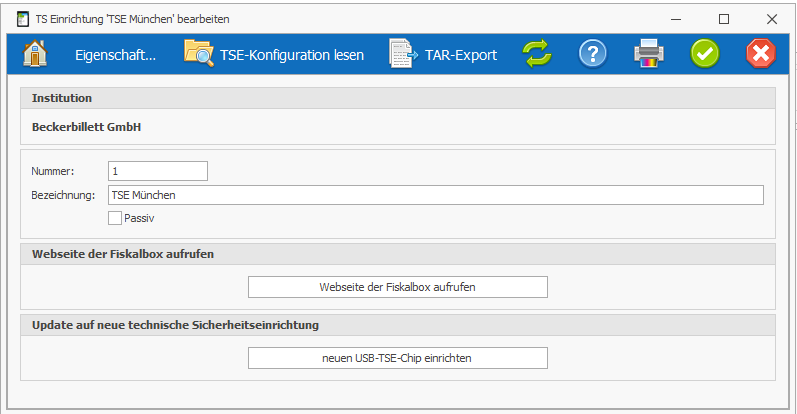
Task: Click neuen USB-TSE-Chip einrichten button
Action: (x=397, y=358)
